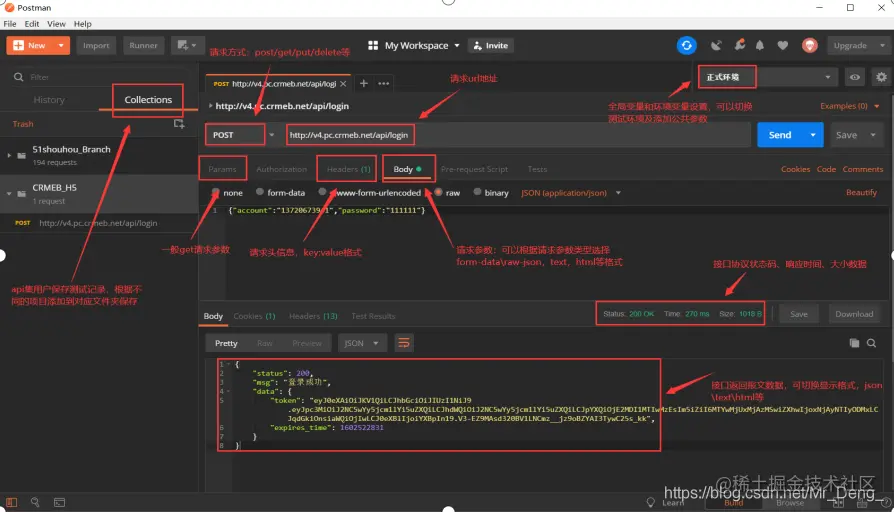Open the response Headers (13) tab
894x512 pixels.
[313, 316]
